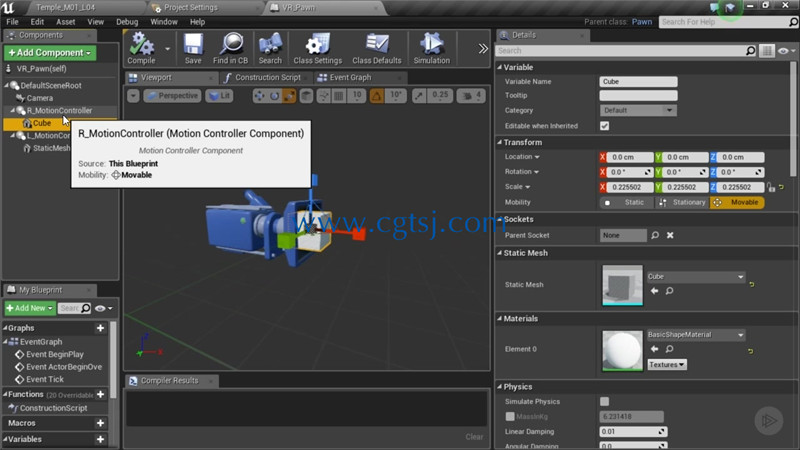Open Static Mesh Cube dropdown
Screen dimensions: 800x450
696,277
